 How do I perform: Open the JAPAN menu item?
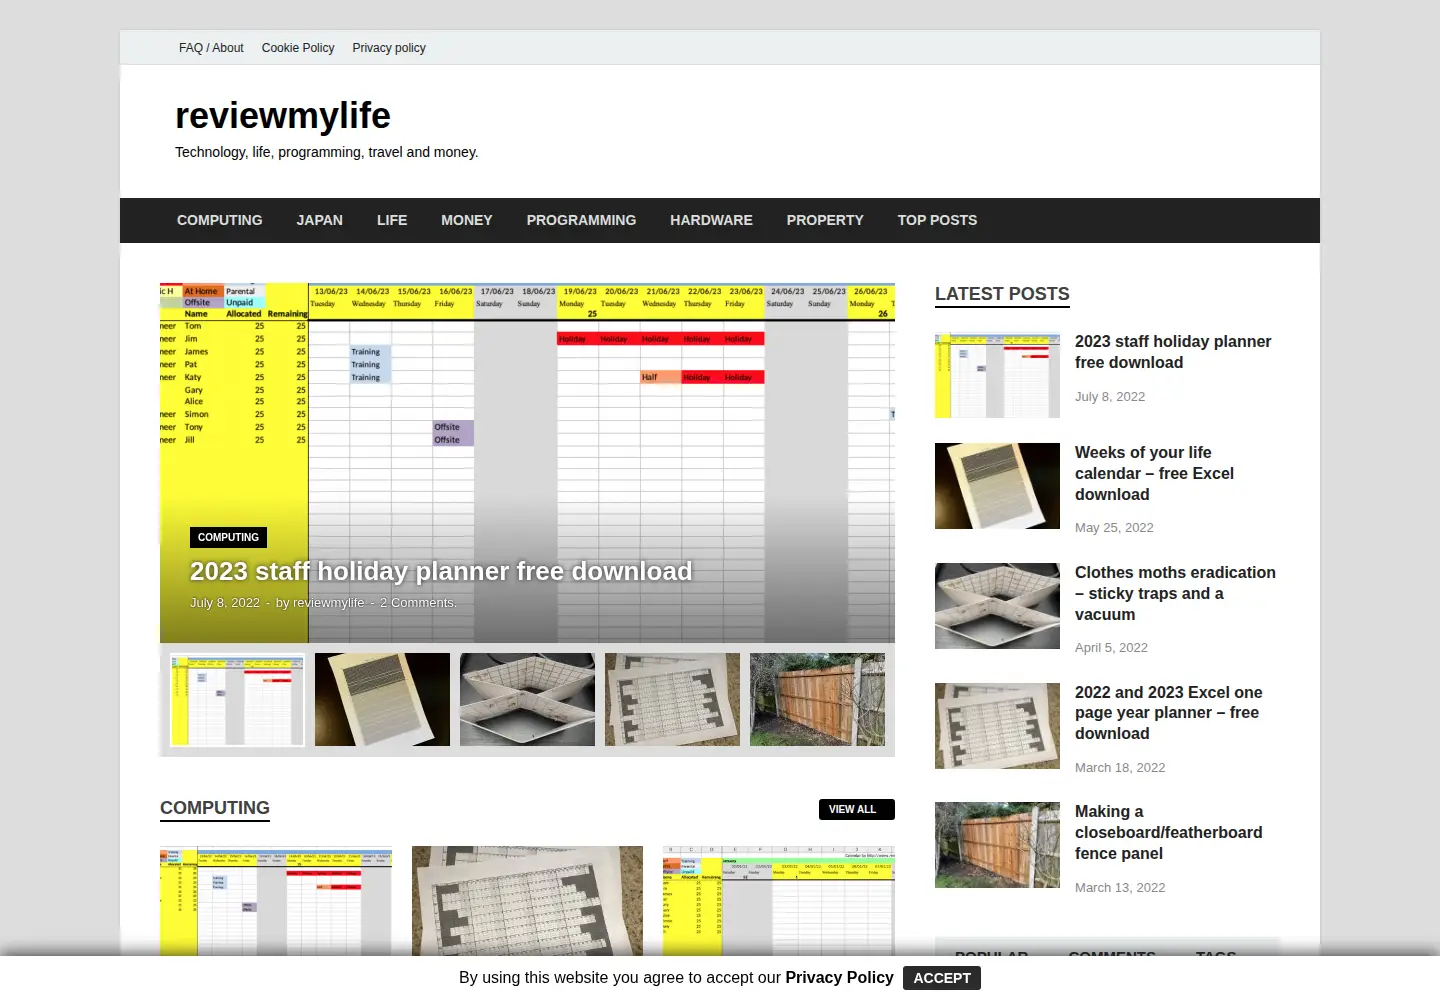[320, 220]
